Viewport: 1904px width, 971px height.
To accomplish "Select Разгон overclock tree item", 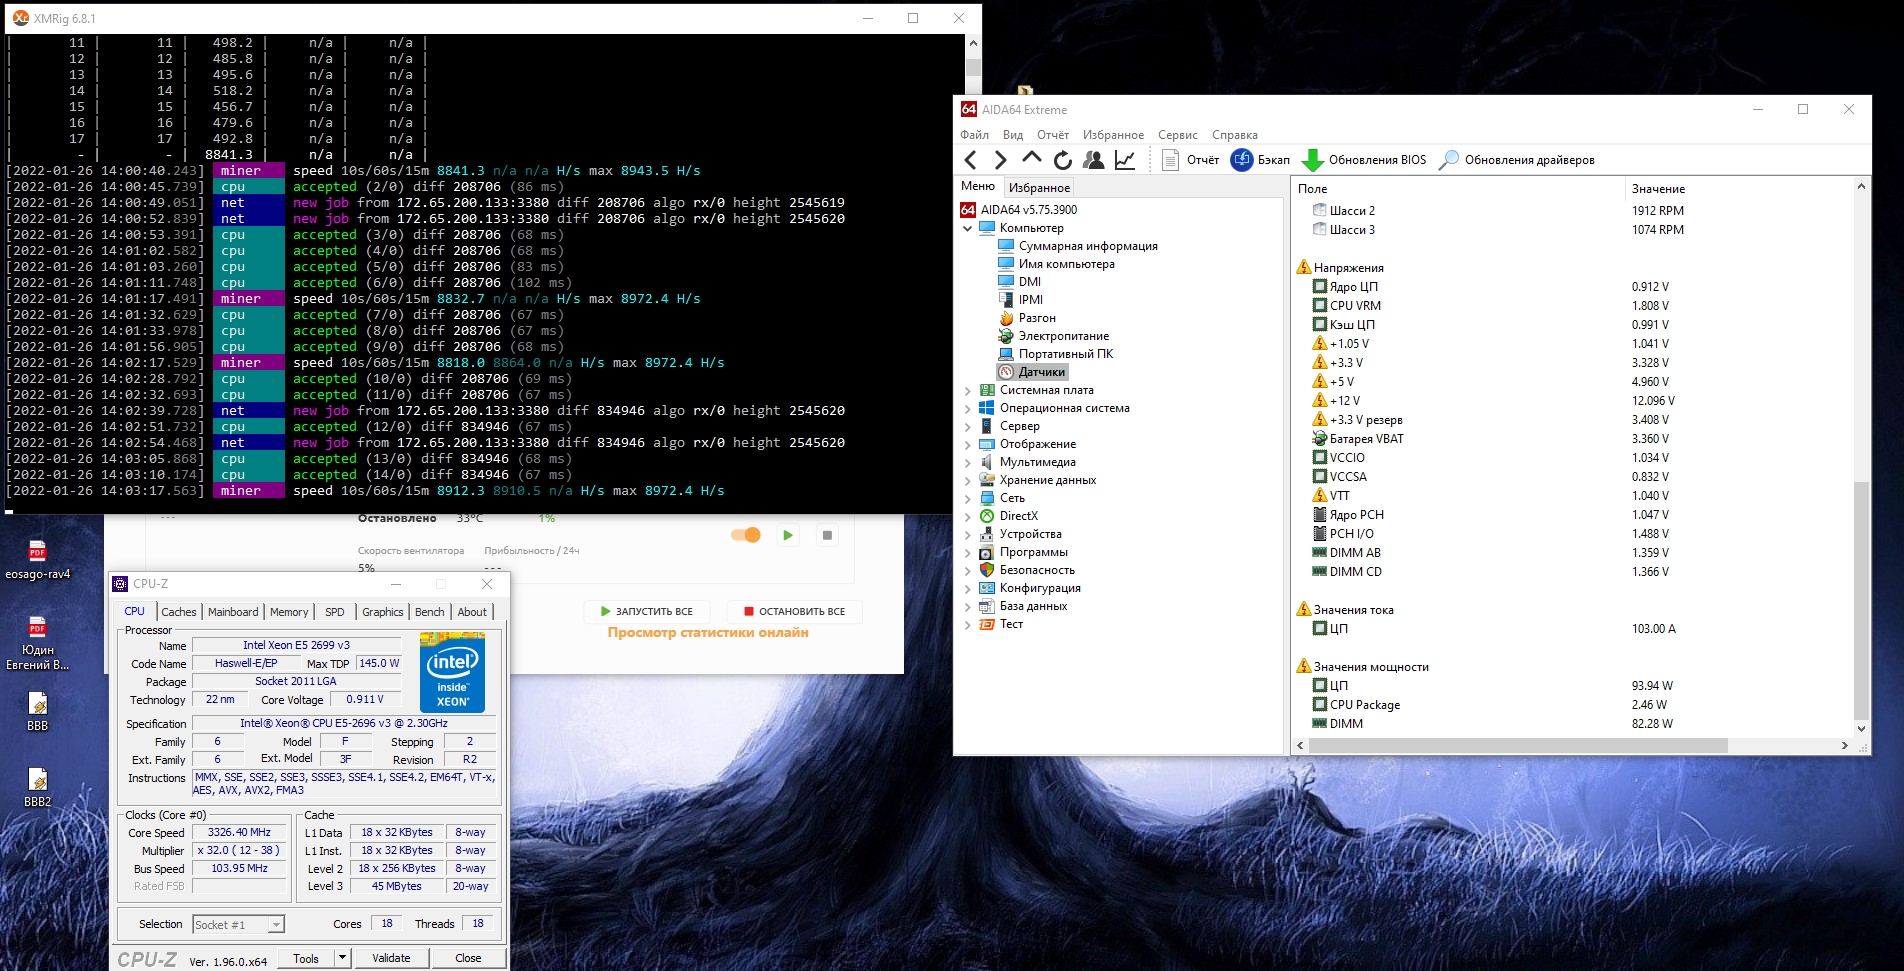I will click(x=1037, y=318).
